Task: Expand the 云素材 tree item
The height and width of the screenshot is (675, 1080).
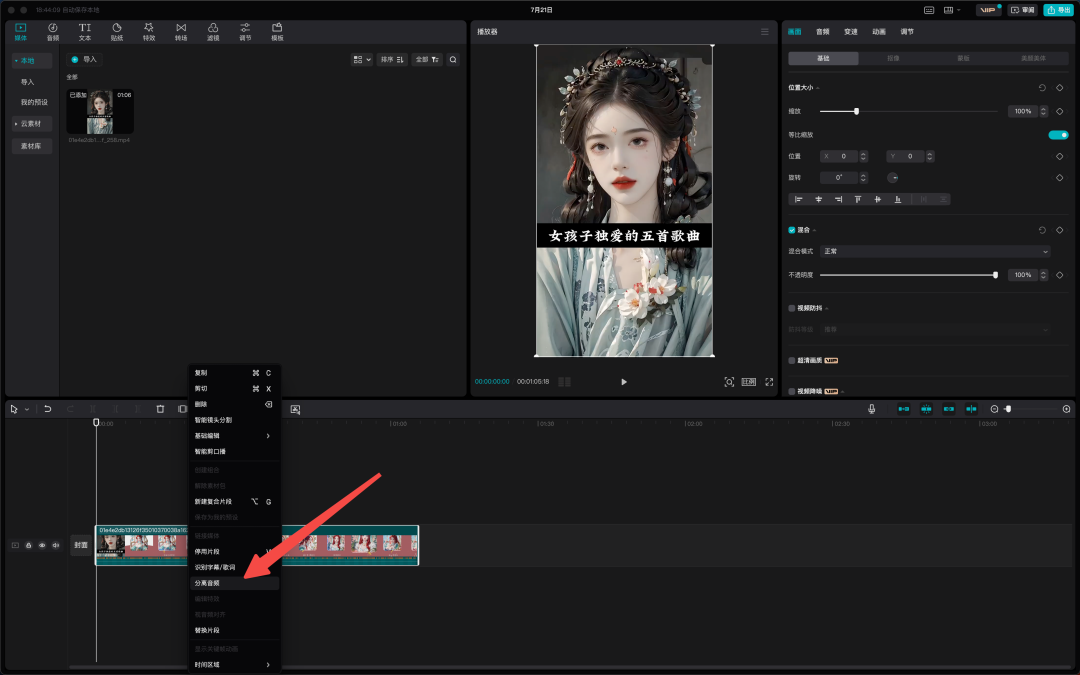Action: coord(17,124)
